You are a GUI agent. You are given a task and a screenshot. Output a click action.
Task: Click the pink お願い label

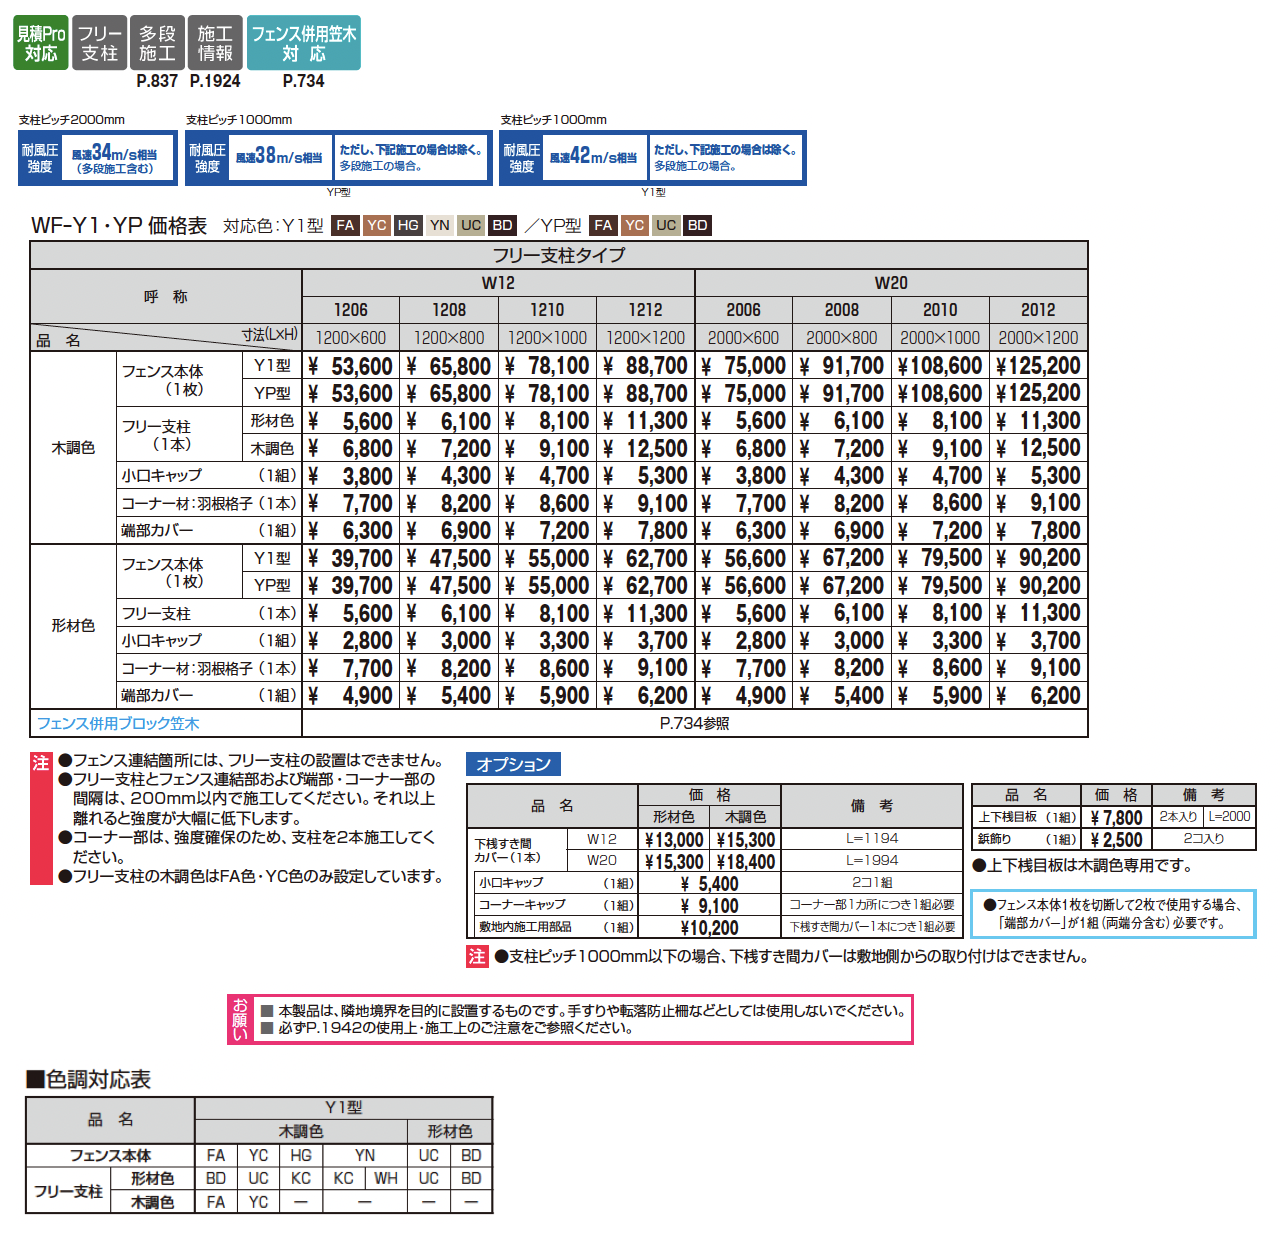[240, 1019]
